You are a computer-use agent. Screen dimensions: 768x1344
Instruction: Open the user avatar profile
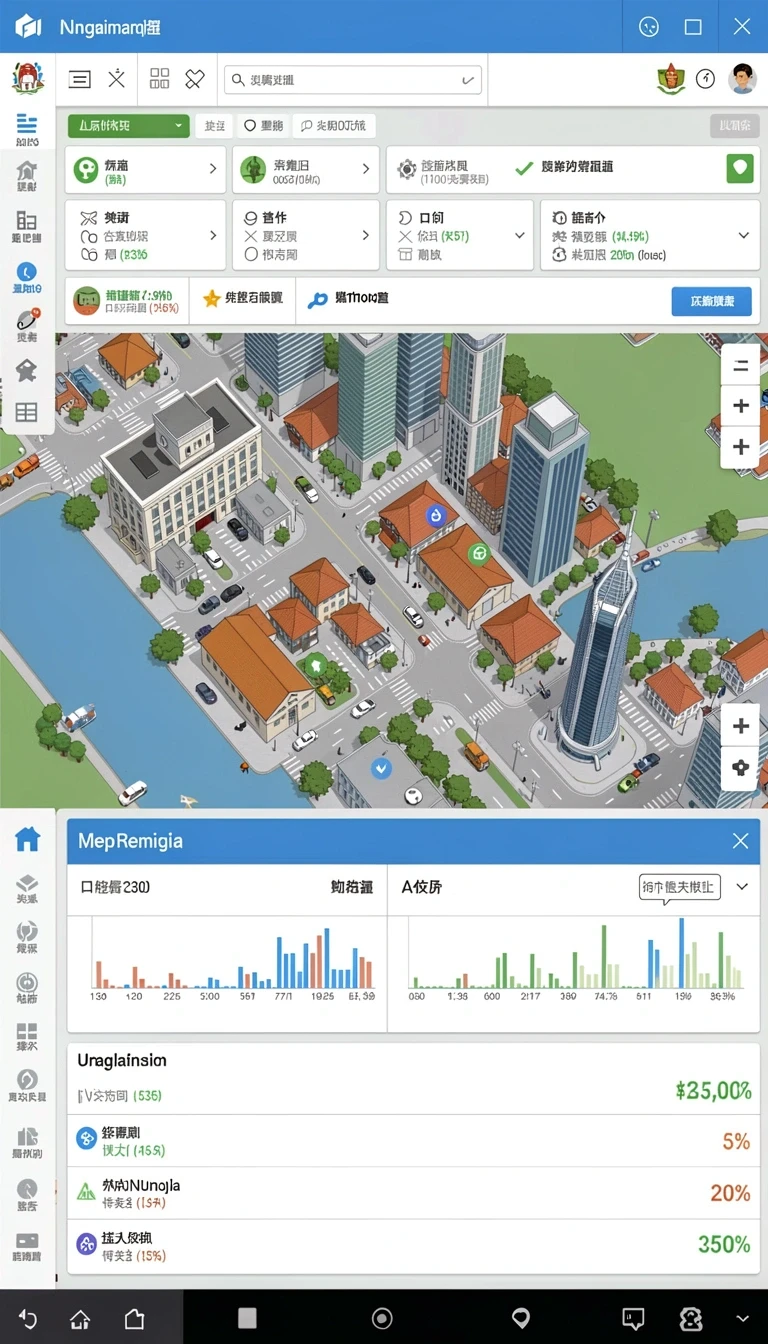coord(742,79)
